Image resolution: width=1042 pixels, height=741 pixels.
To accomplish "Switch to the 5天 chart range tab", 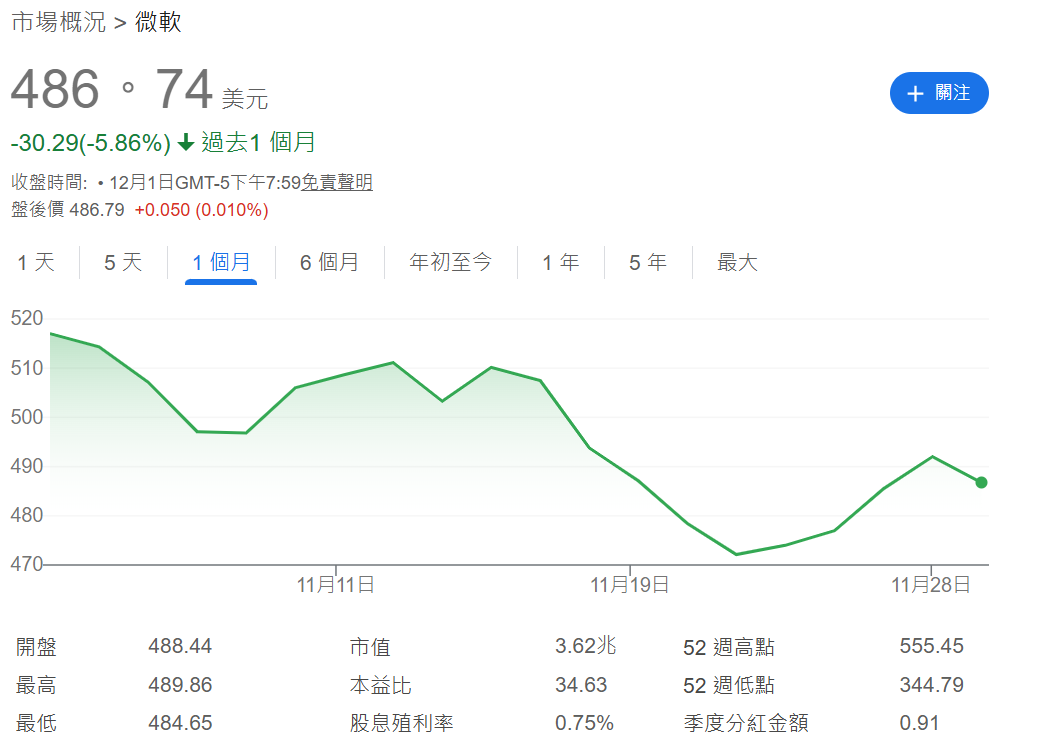I will pos(120,262).
